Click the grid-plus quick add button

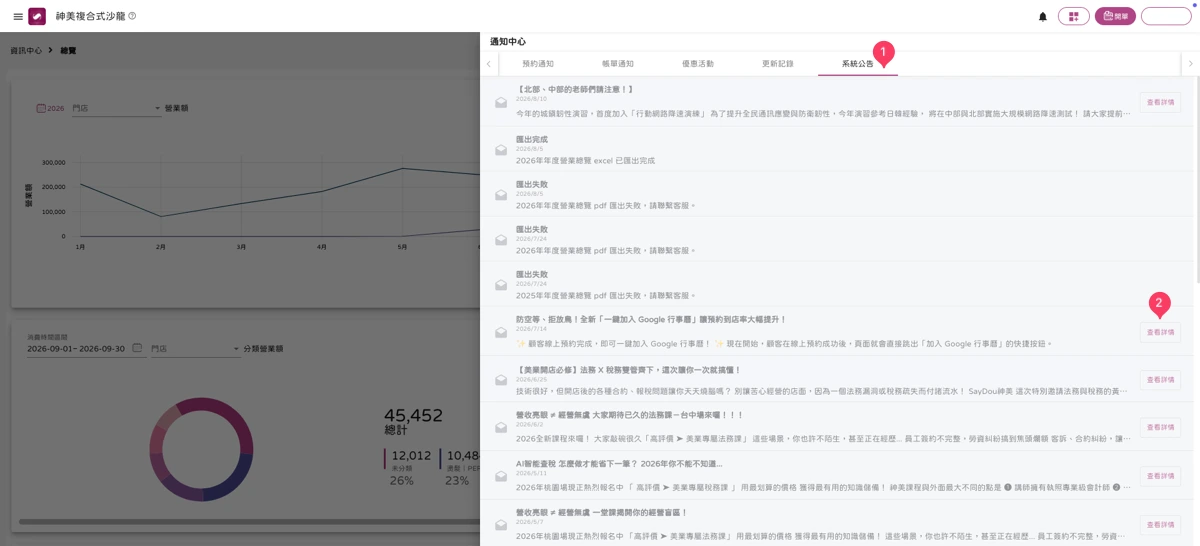pos(1073,16)
